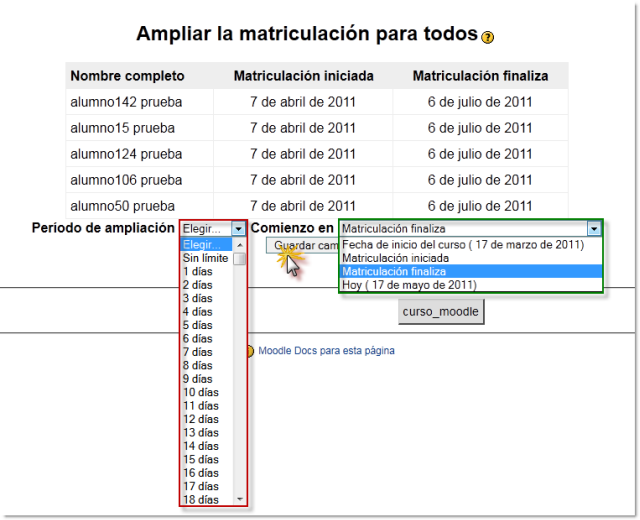Select 'Matriculación iniciada' start option
Viewport: 640px width, 520px height.
[x=398, y=258]
